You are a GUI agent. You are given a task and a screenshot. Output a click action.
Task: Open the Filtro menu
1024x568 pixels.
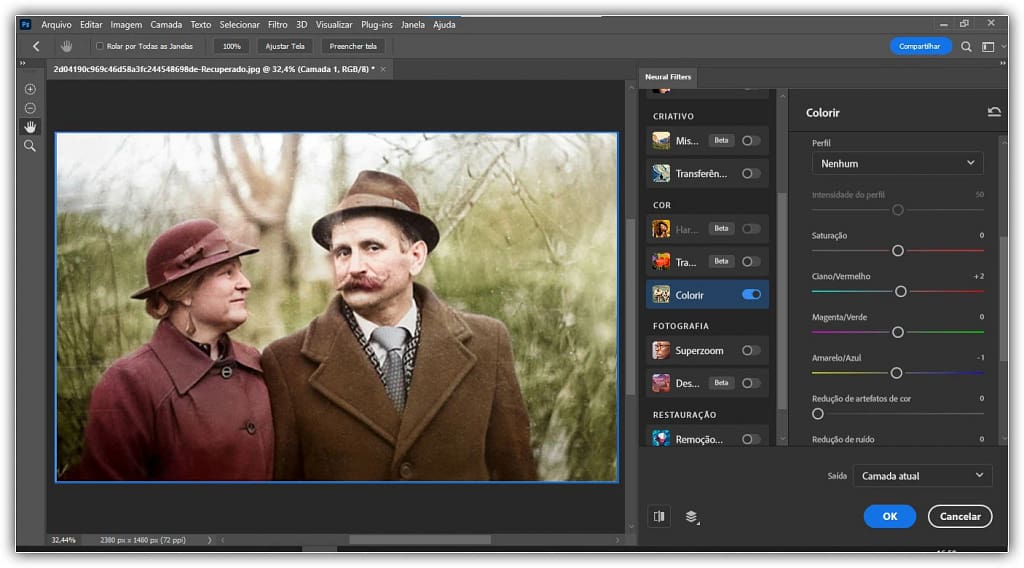pyautogui.click(x=277, y=24)
